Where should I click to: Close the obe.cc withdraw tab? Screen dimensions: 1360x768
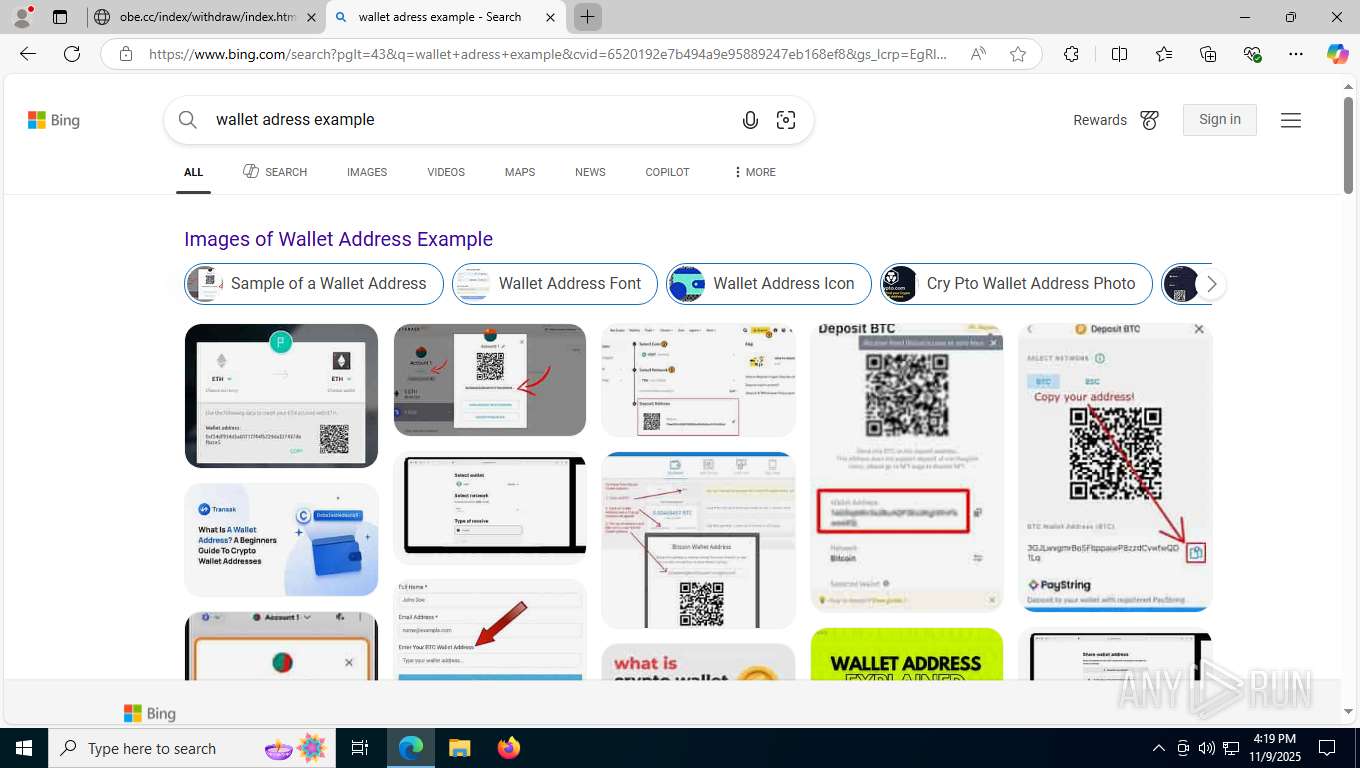[311, 17]
